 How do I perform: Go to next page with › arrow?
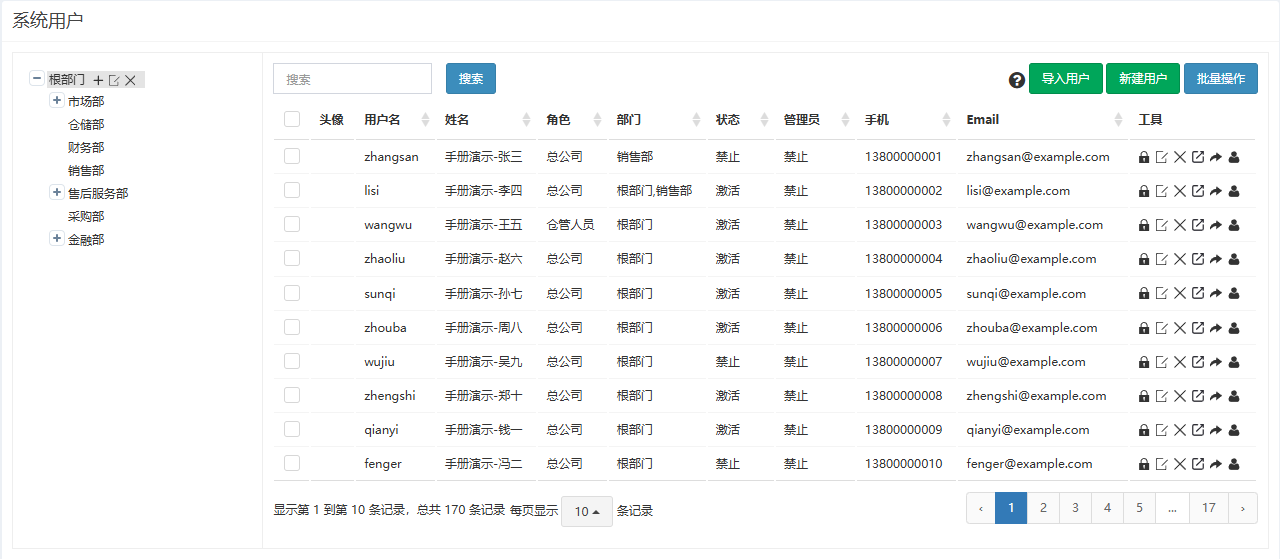click(1243, 508)
